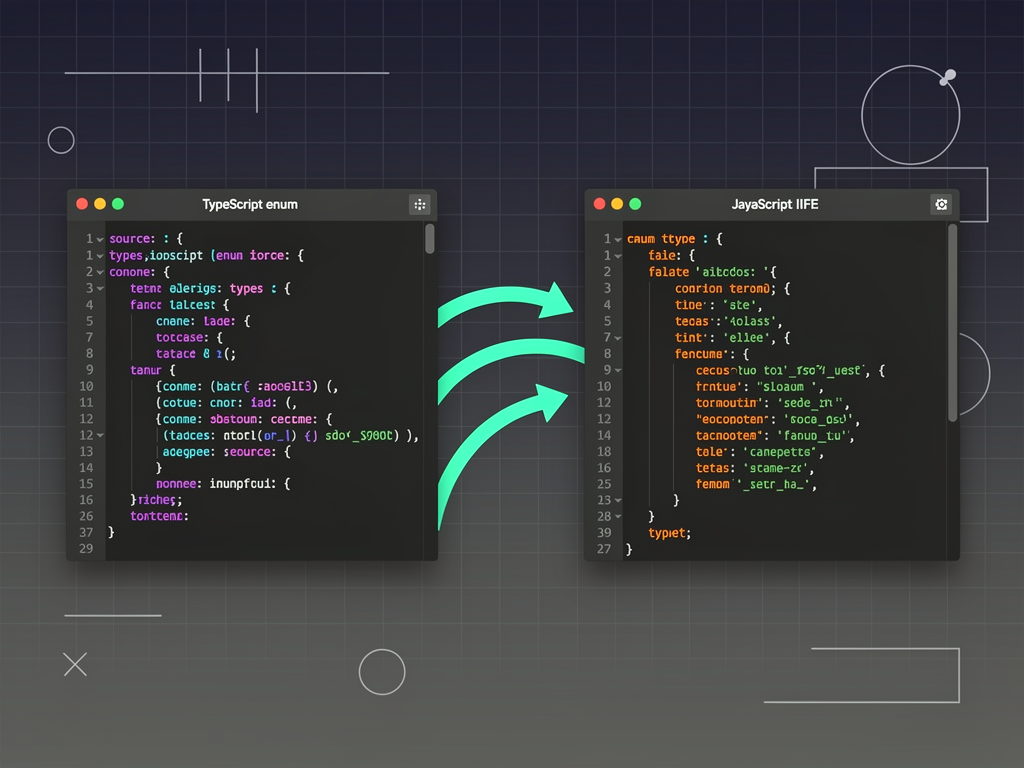Select the 'tecas':'4olass'' line
This screenshot has width=1024, height=768.
728,321
